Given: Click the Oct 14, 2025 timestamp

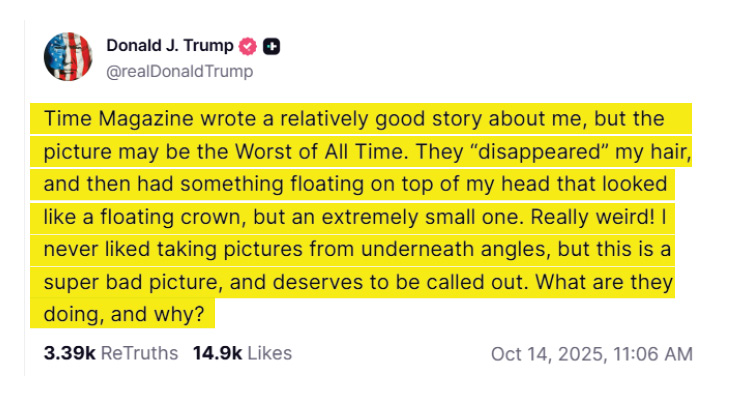Looking at the screenshot, I should point(591,354).
